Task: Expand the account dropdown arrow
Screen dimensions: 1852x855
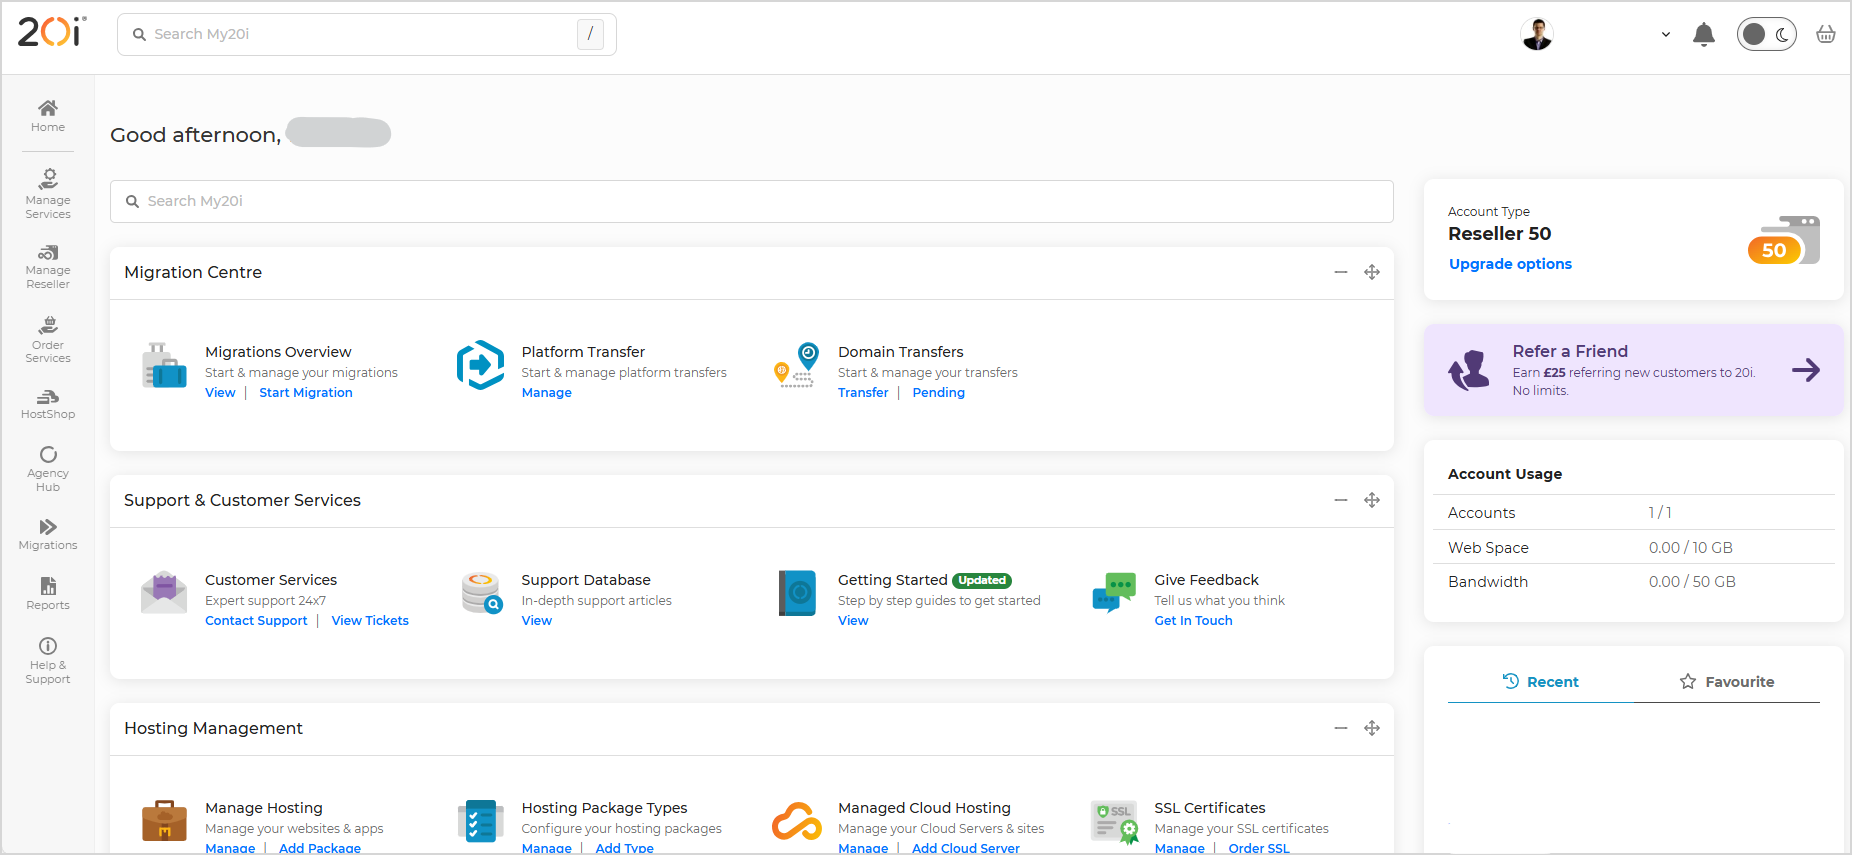Action: click(1666, 35)
